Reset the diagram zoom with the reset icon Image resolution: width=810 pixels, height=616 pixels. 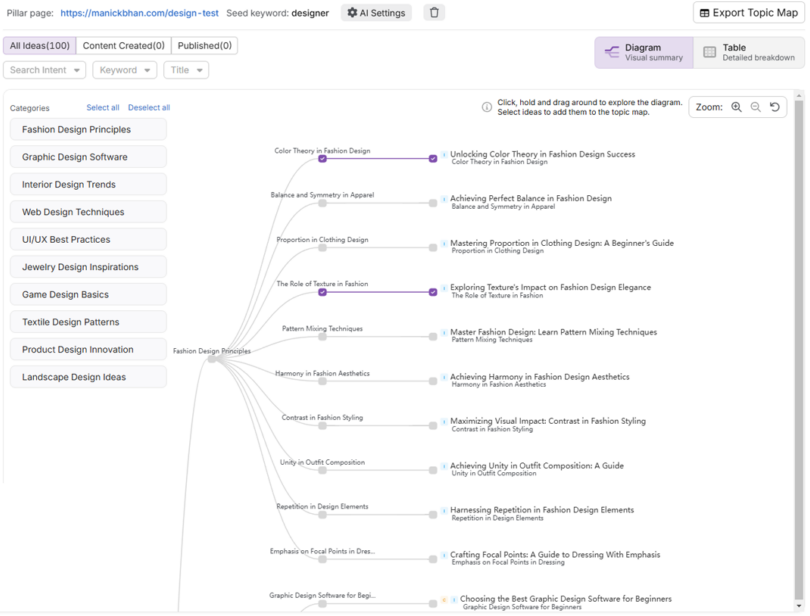tap(775, 106)
